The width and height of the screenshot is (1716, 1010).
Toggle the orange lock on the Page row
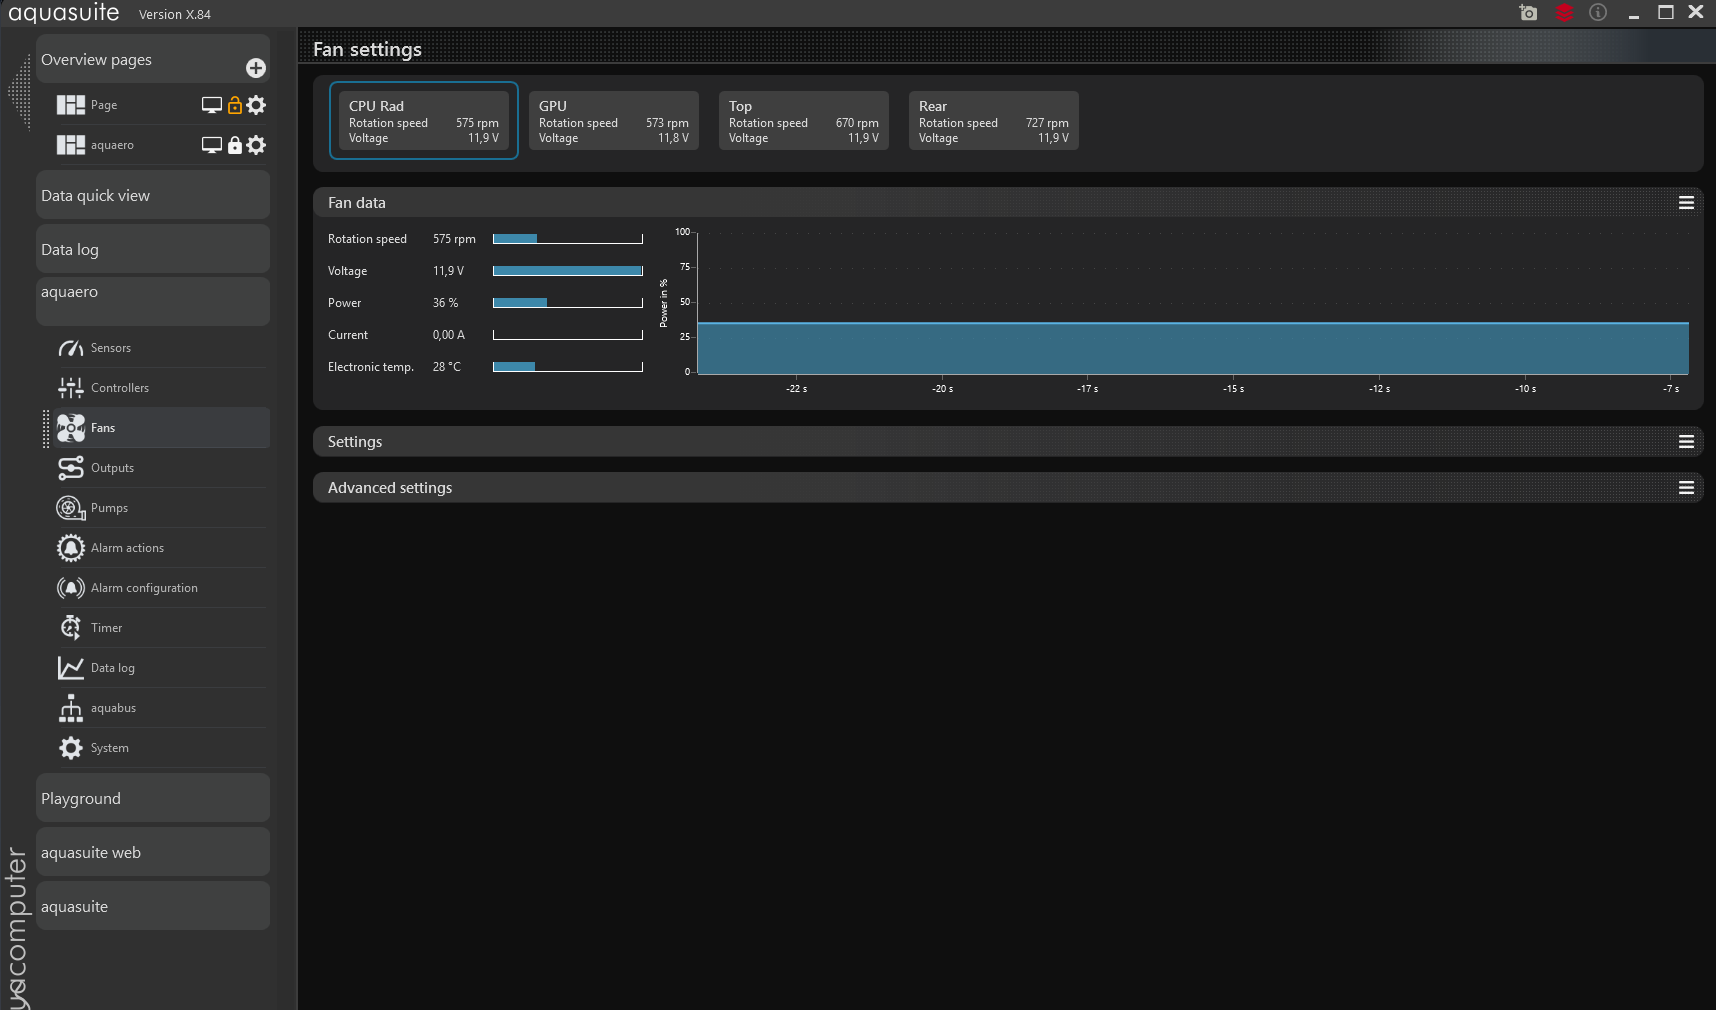point(235,105)
